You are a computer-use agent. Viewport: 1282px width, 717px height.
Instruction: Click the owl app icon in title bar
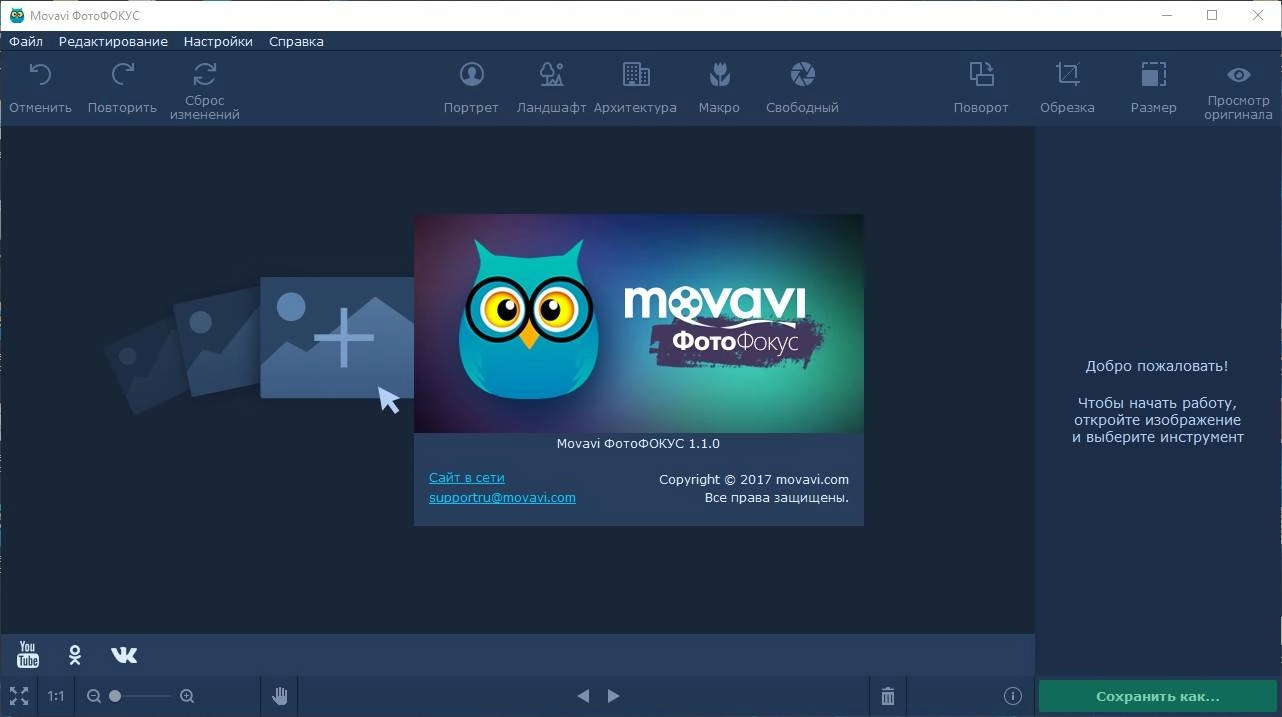point(16,15)
